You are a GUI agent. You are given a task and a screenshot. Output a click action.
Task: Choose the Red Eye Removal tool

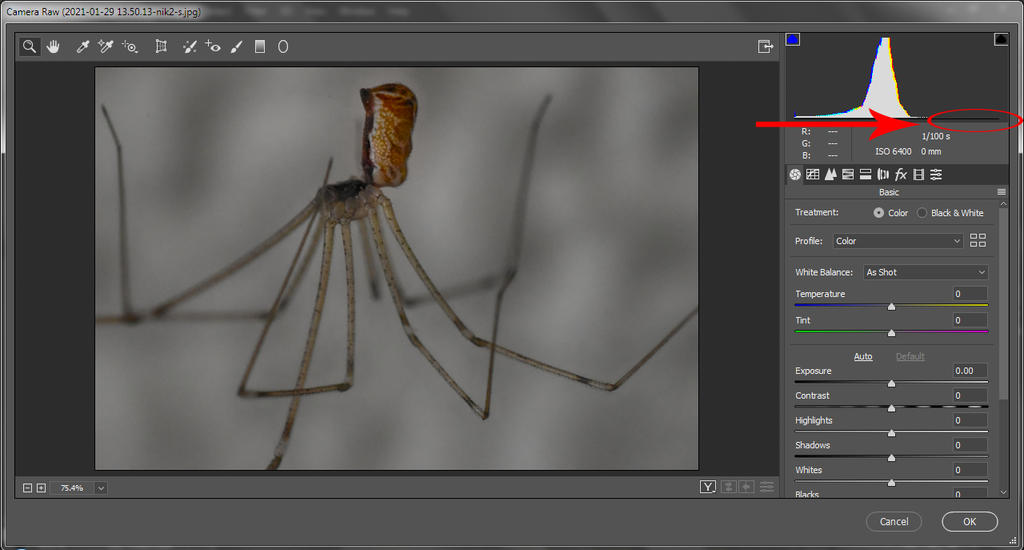pyautogui.click(x=212, y=46)
